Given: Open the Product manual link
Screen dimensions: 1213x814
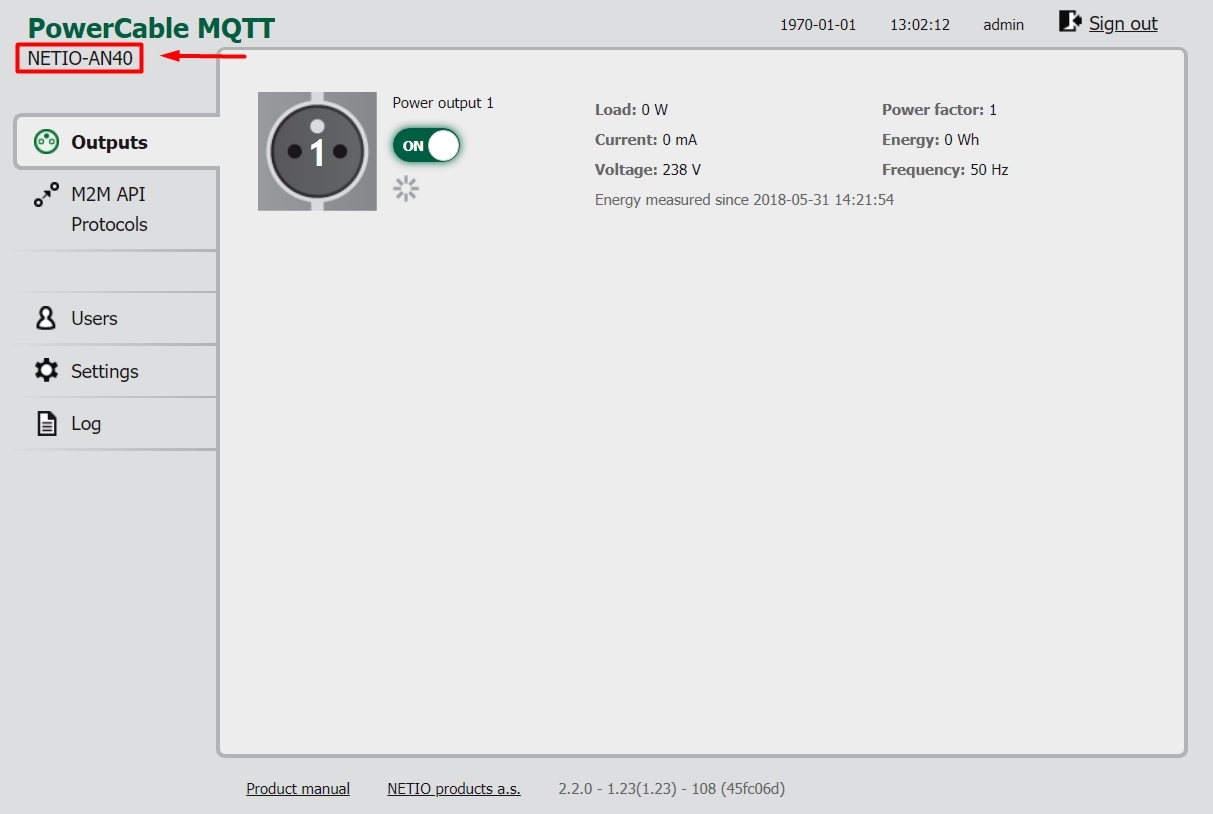Looking at the screenshot, I should pyautogui.click(x=298, y=789).
